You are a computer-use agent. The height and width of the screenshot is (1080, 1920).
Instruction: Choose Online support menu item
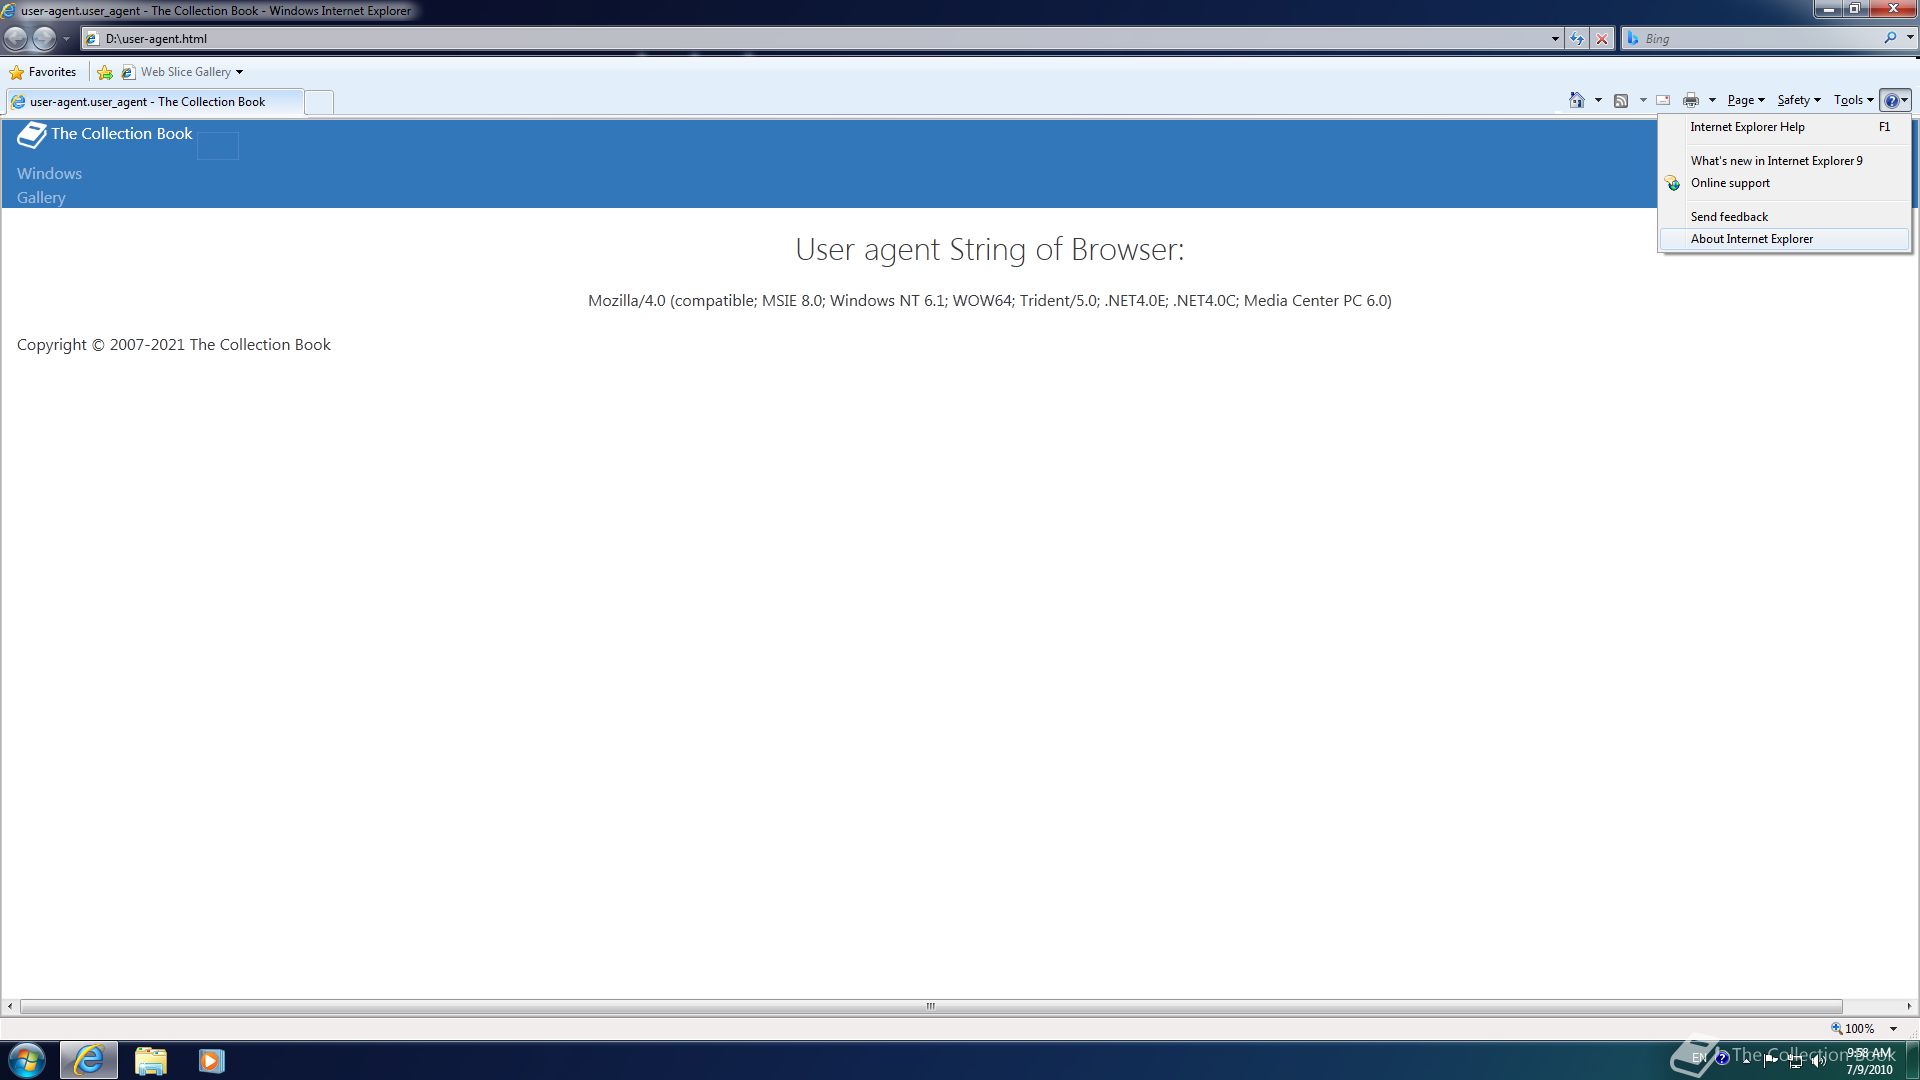pyautogui.click(x=1785, y=183)
